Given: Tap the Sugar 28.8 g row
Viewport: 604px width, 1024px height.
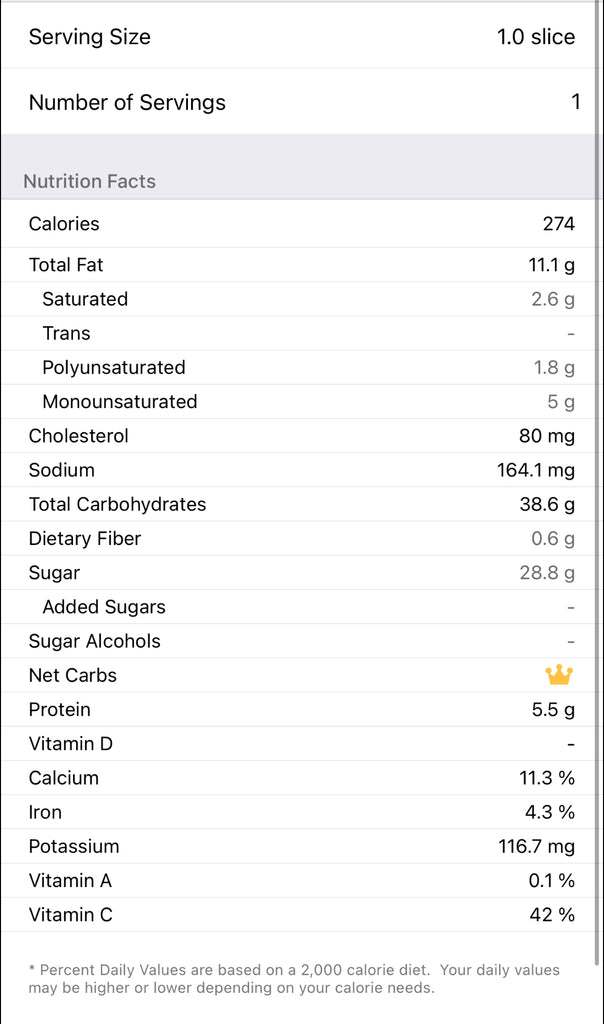Looking at the screenshot, I should coord(300,573).
